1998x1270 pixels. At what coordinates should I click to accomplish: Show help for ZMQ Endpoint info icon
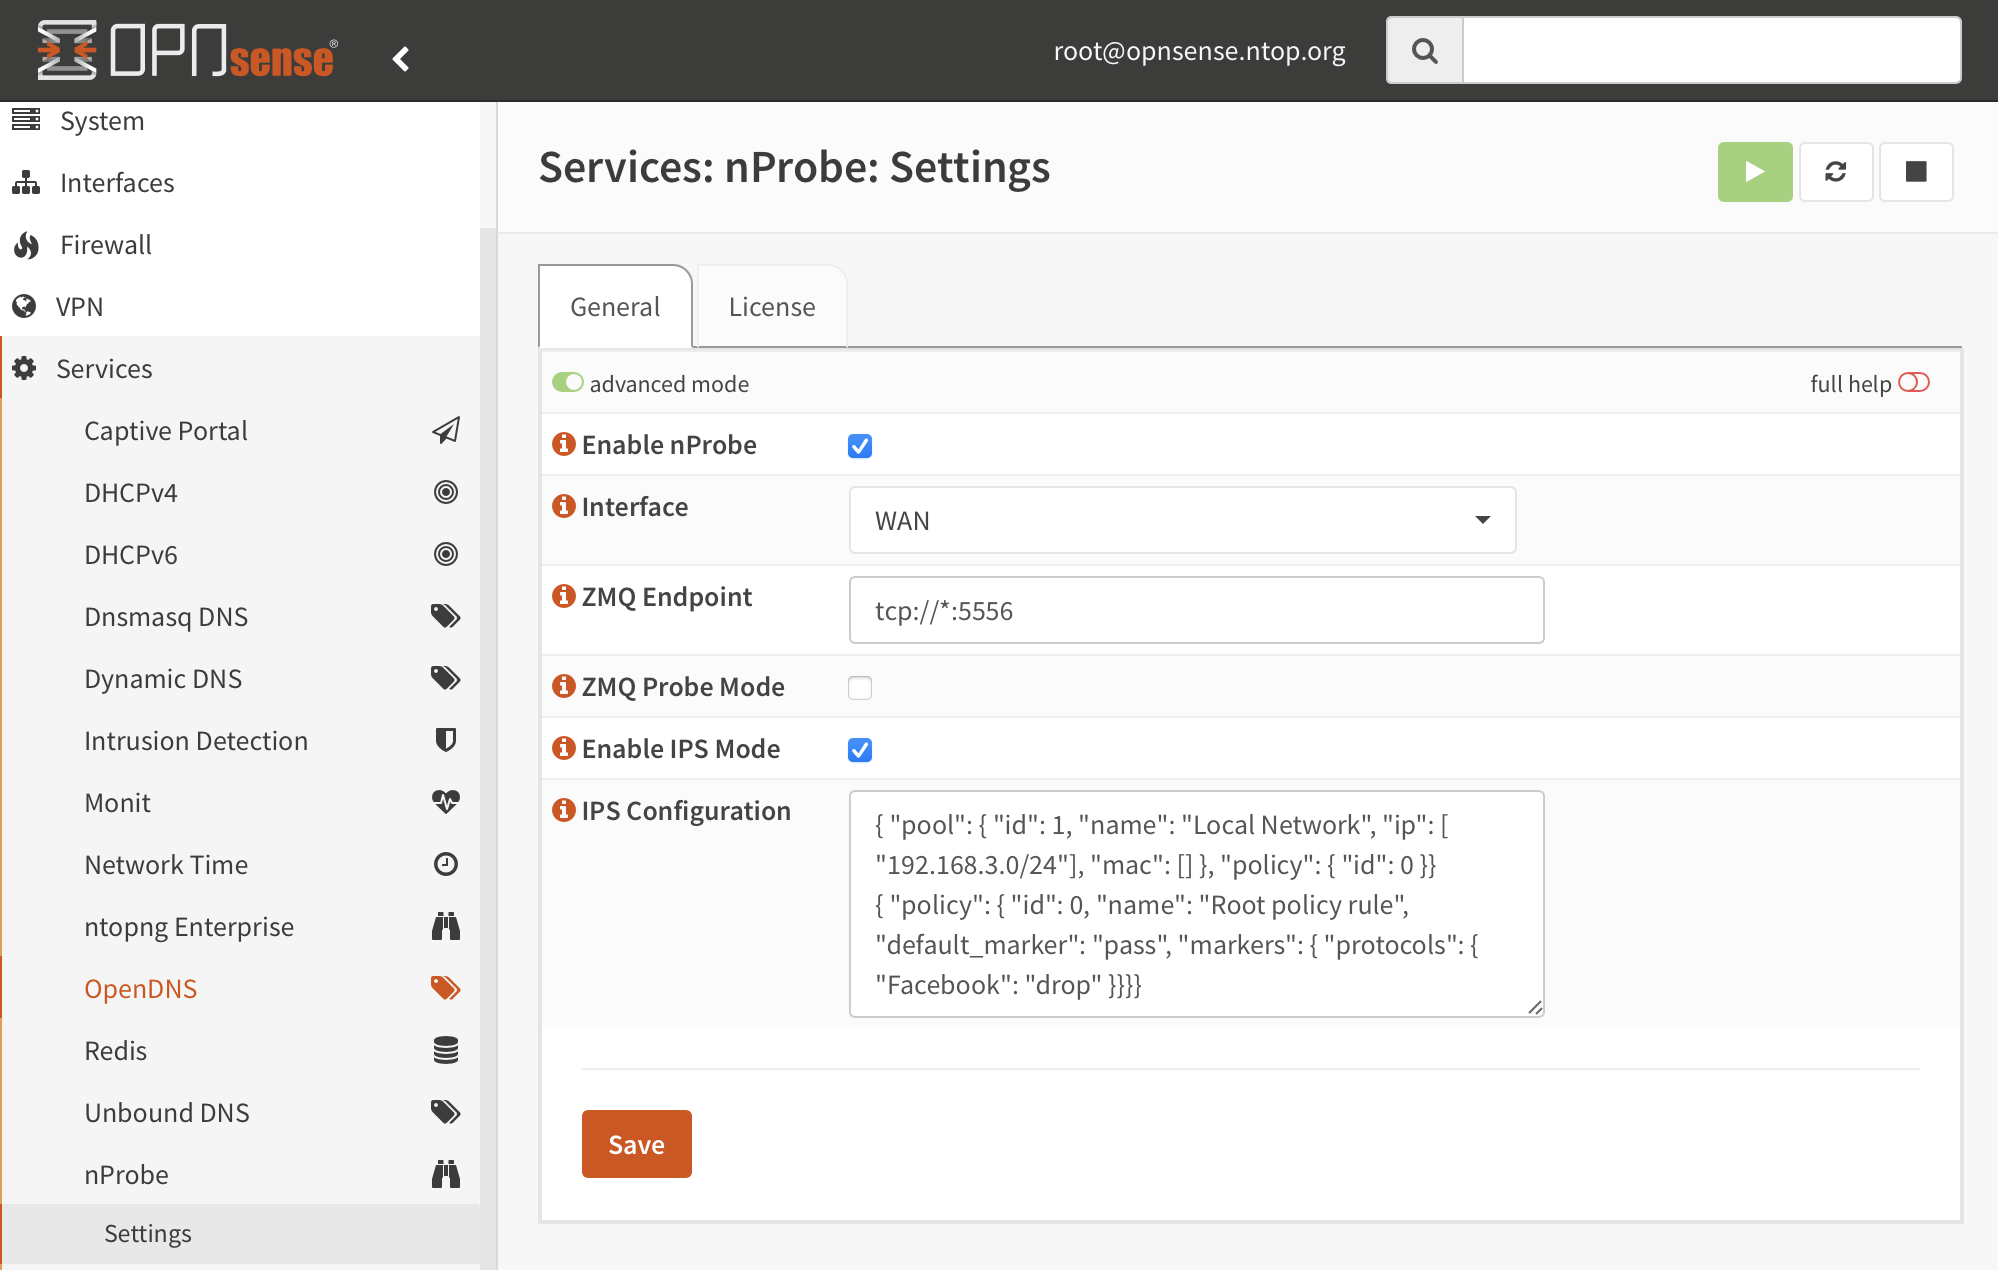(564, 595)
